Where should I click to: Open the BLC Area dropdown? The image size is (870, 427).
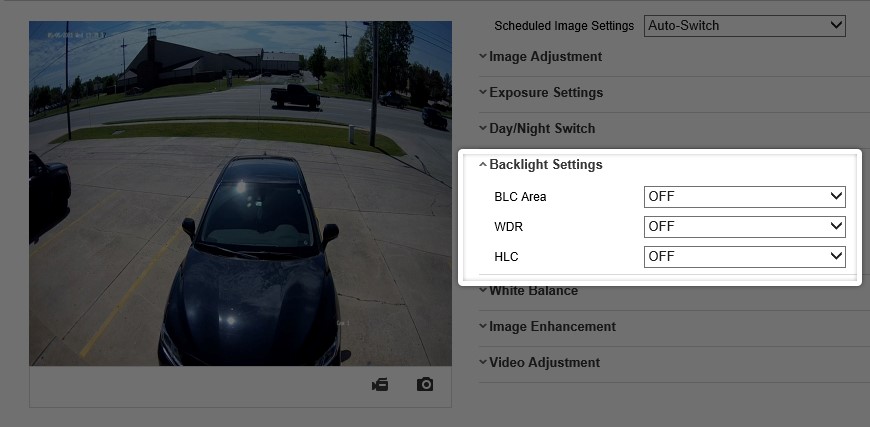(x=745, y=197)
